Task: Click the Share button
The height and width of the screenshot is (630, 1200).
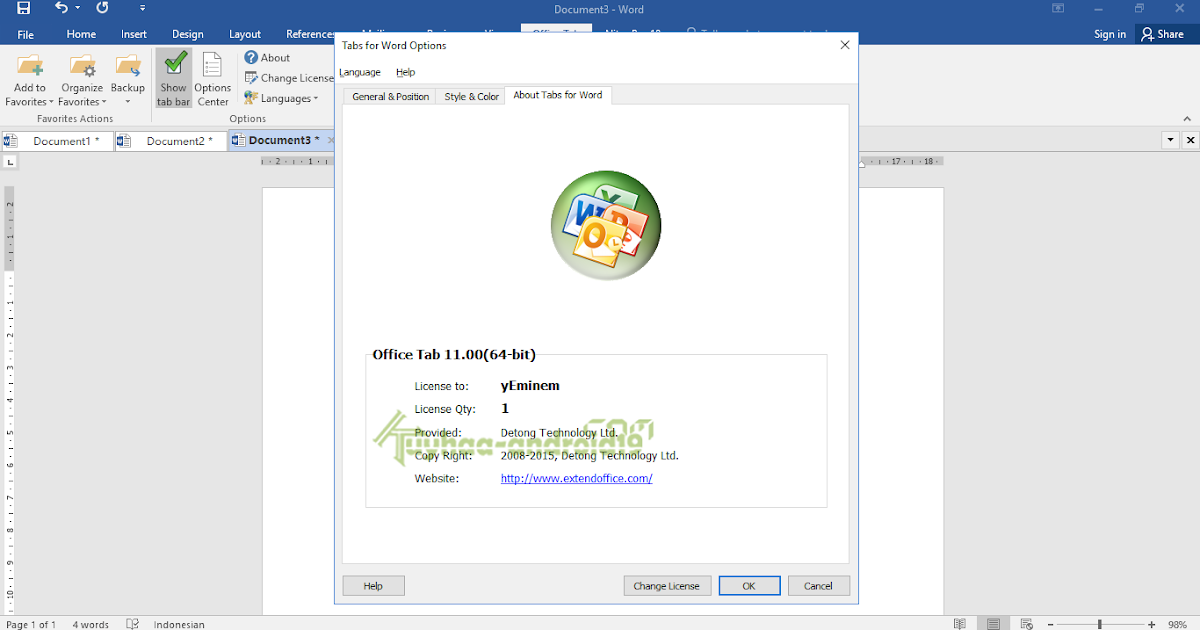Action: 1162,34
